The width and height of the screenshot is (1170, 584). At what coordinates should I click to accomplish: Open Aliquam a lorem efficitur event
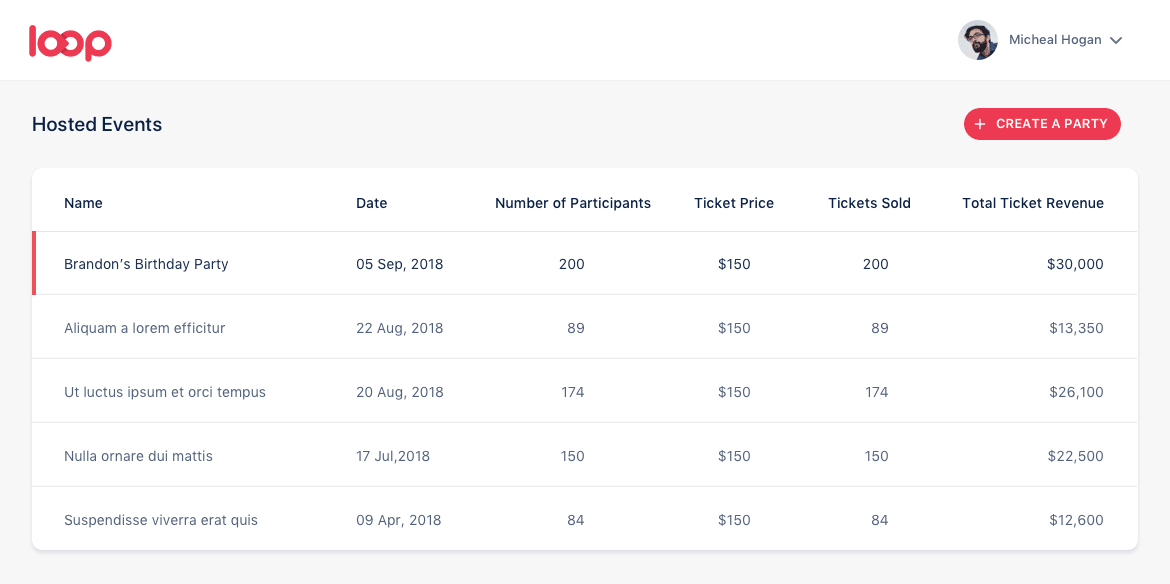pos(145,328)
